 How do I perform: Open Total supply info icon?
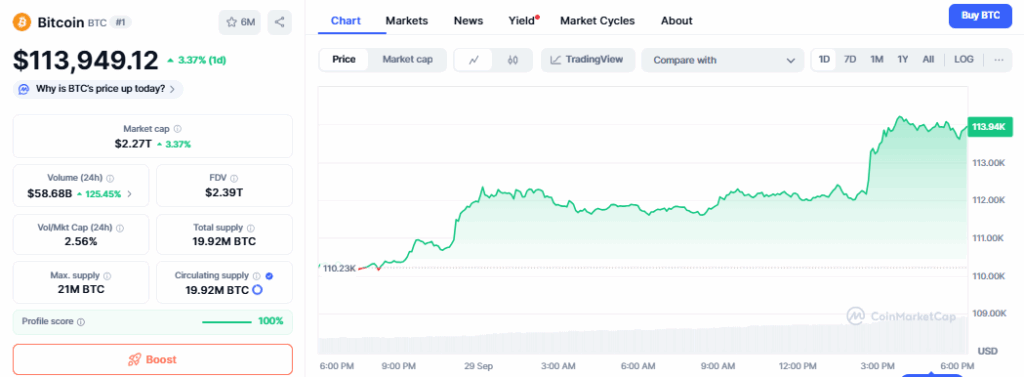coord(251,228)
